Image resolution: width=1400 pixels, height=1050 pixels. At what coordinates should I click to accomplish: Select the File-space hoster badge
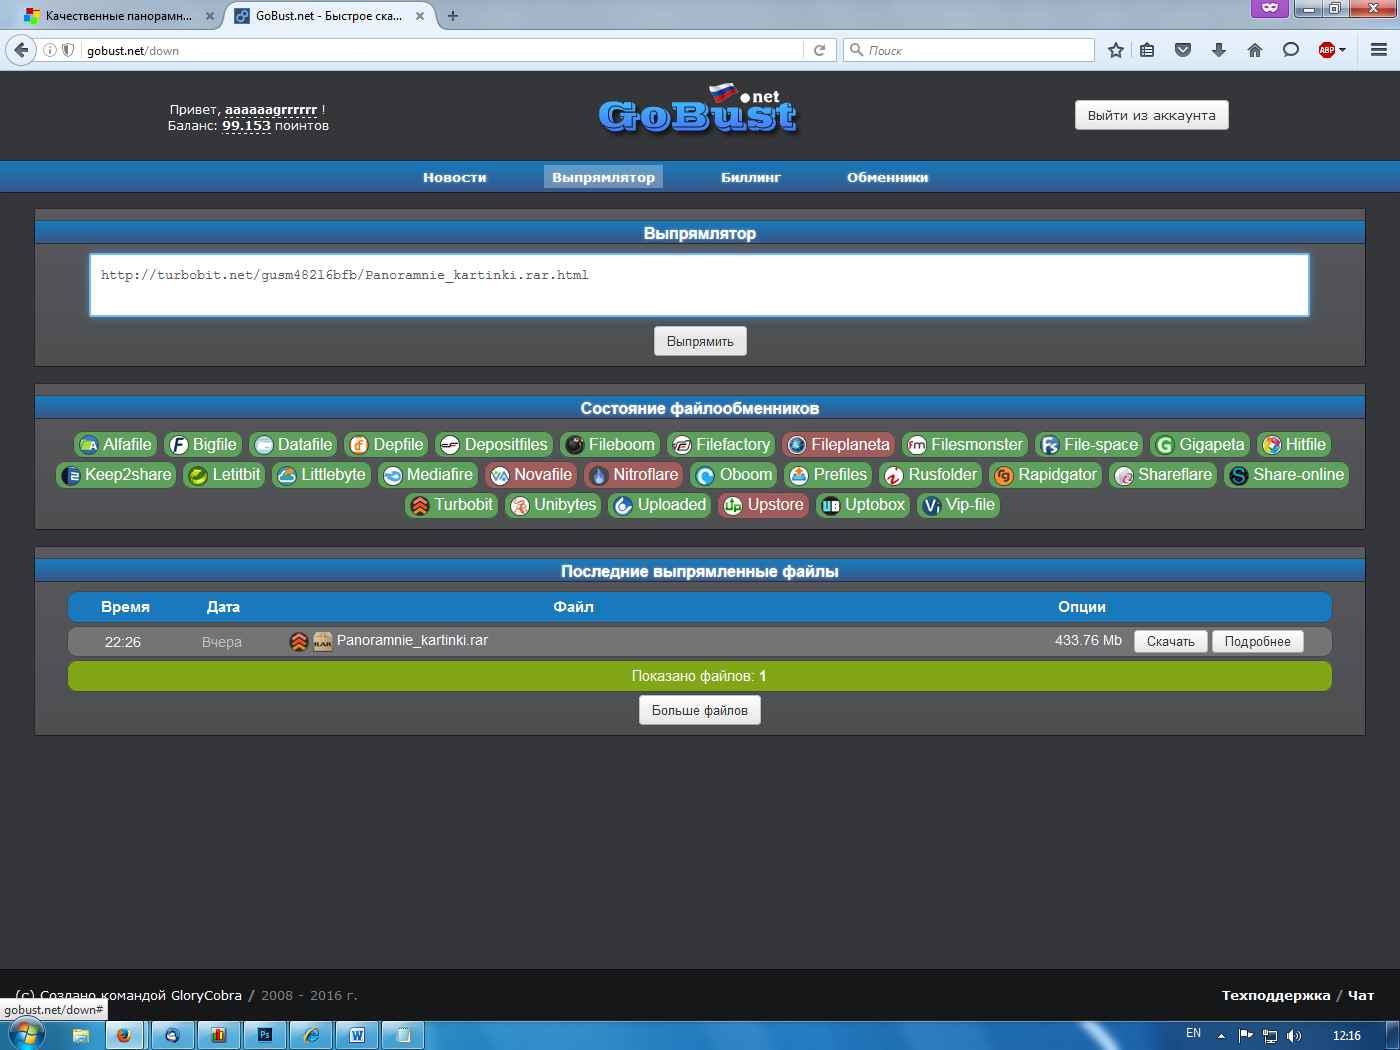(x=1089, y=445)
